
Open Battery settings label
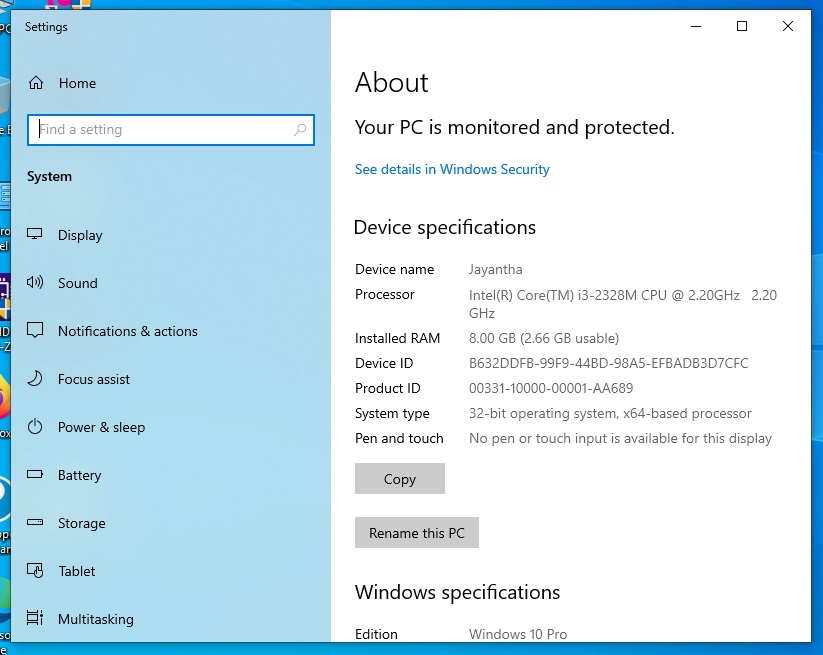pos(79,475)
